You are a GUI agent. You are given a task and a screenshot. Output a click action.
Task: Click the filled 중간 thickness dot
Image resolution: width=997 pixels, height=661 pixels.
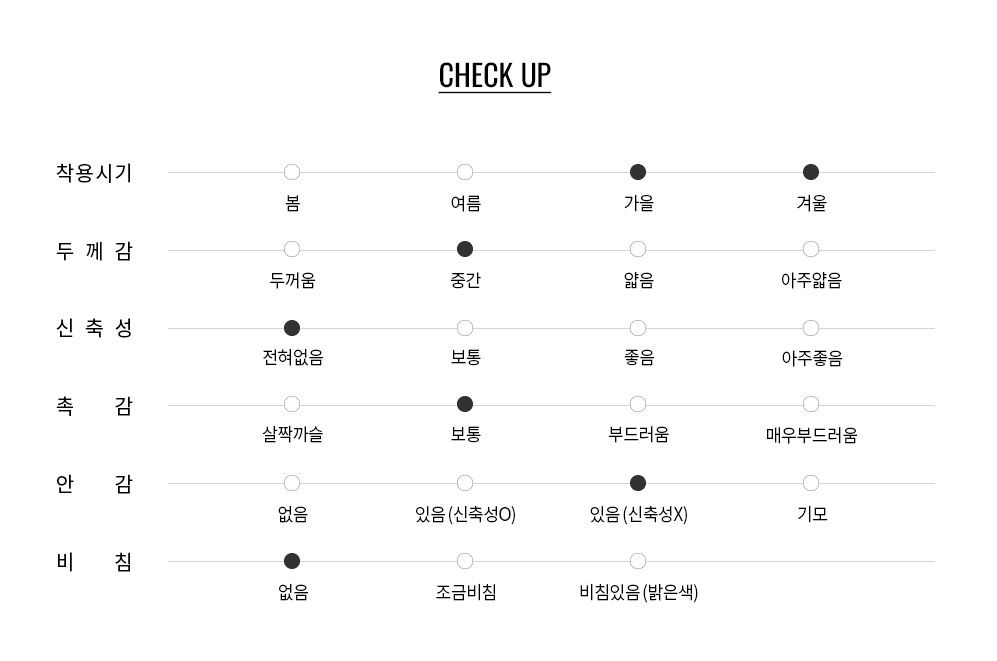click(x=465, y=249)
